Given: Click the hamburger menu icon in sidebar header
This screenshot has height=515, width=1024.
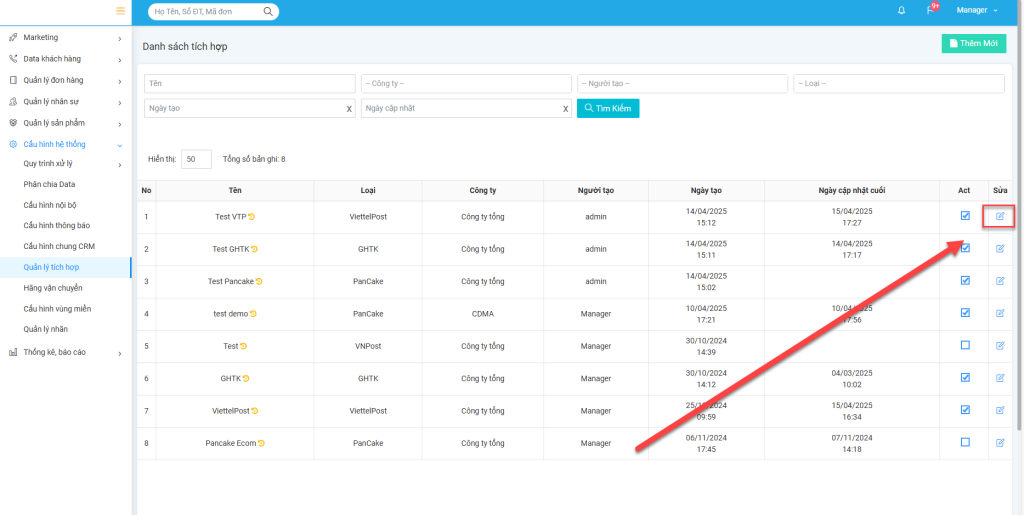Looking at the screenshot, I should coord(121,11).
